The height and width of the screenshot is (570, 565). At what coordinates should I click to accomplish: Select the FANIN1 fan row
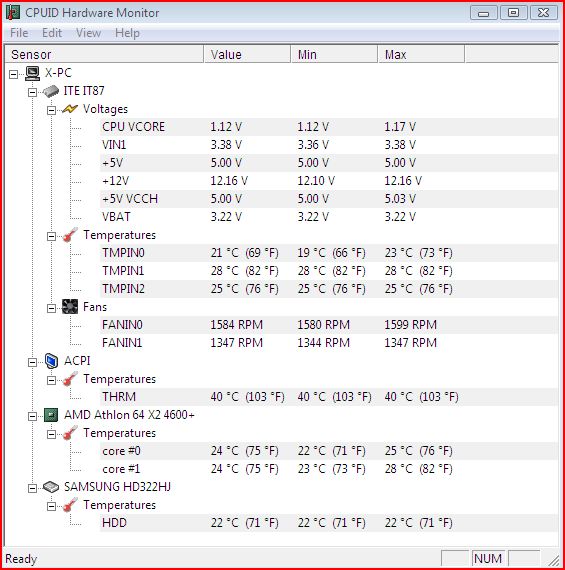[329, 343]
